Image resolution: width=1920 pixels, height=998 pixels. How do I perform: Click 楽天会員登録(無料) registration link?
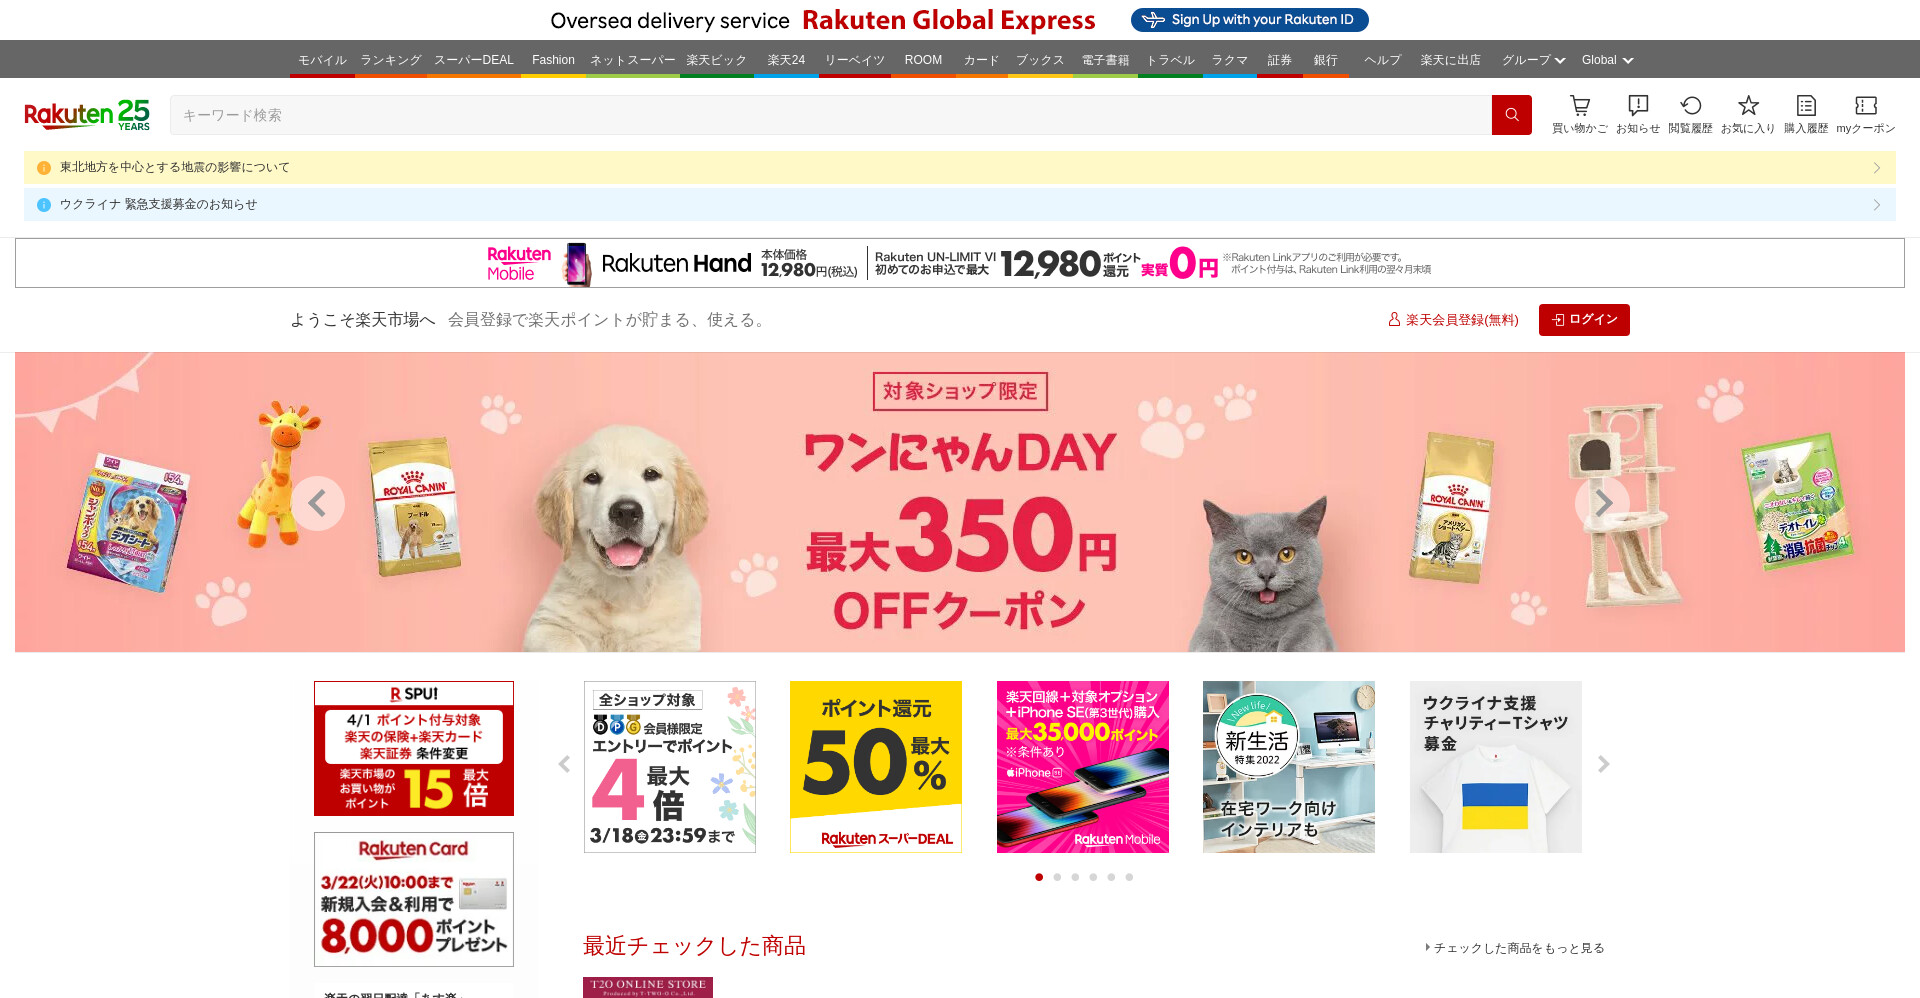click(1453, 320)
